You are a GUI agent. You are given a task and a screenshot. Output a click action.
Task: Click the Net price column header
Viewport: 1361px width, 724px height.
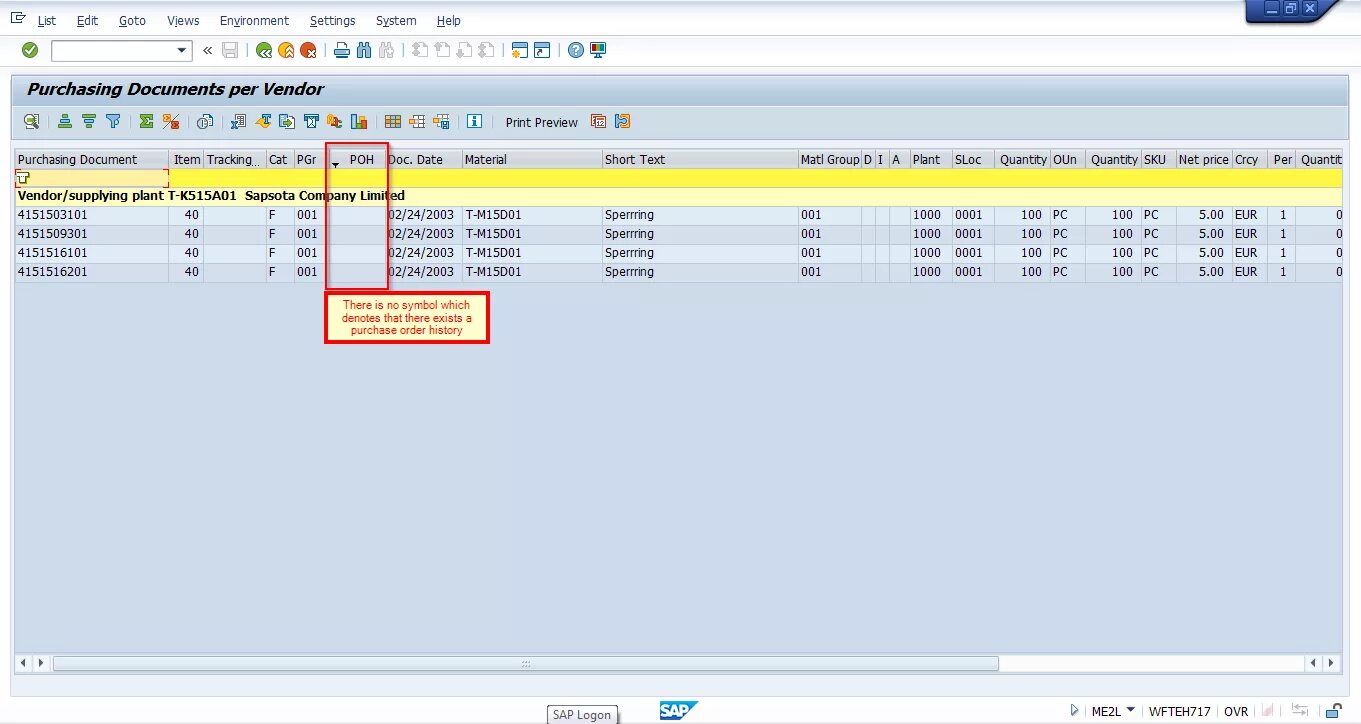[x=1204, y=160]
